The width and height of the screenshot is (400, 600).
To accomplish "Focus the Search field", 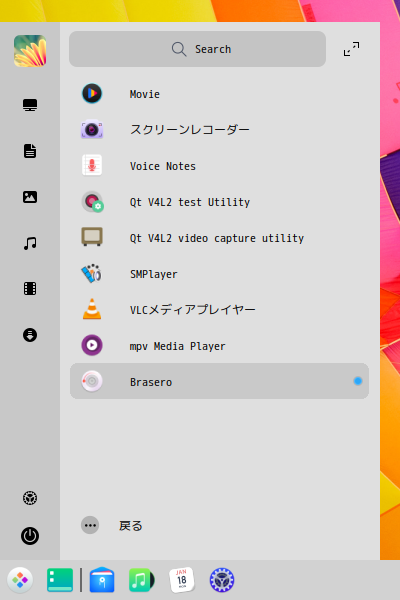I will [198, 49].
